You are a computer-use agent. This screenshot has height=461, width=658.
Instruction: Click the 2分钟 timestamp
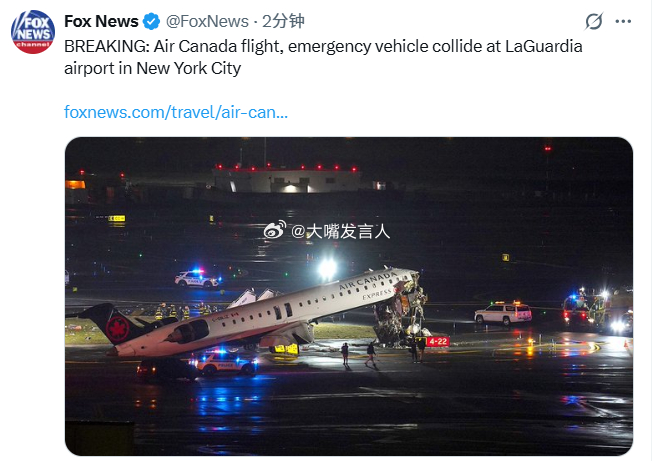click(x=283, y=21)
